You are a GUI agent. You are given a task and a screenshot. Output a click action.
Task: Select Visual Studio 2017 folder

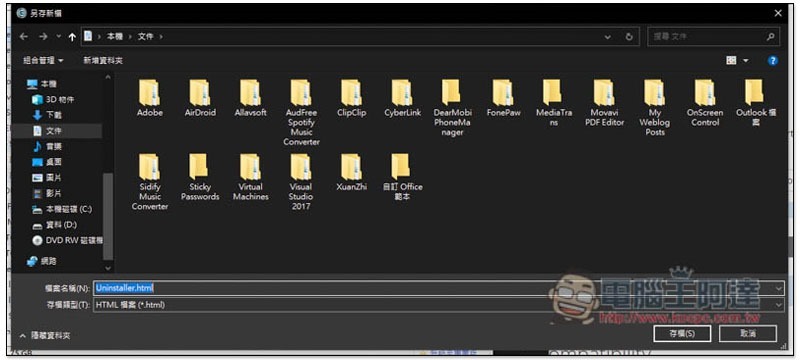[x=301, y=182]
